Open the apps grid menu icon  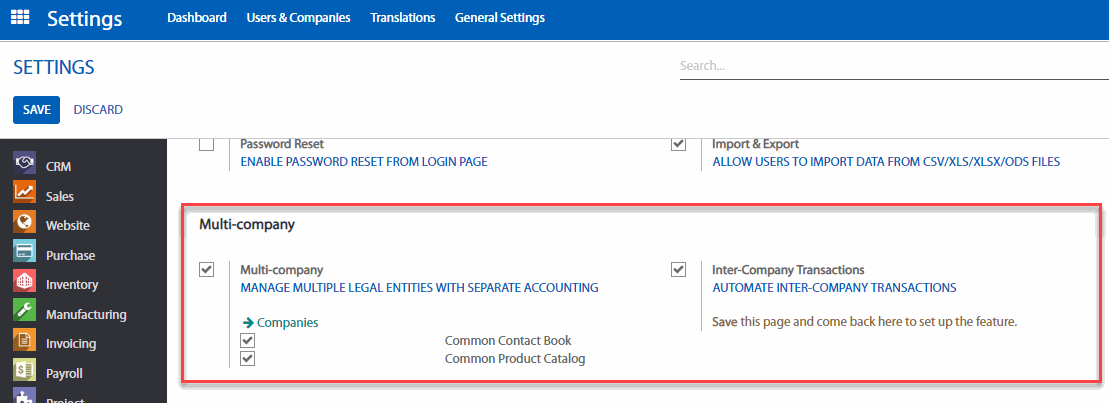20,18
